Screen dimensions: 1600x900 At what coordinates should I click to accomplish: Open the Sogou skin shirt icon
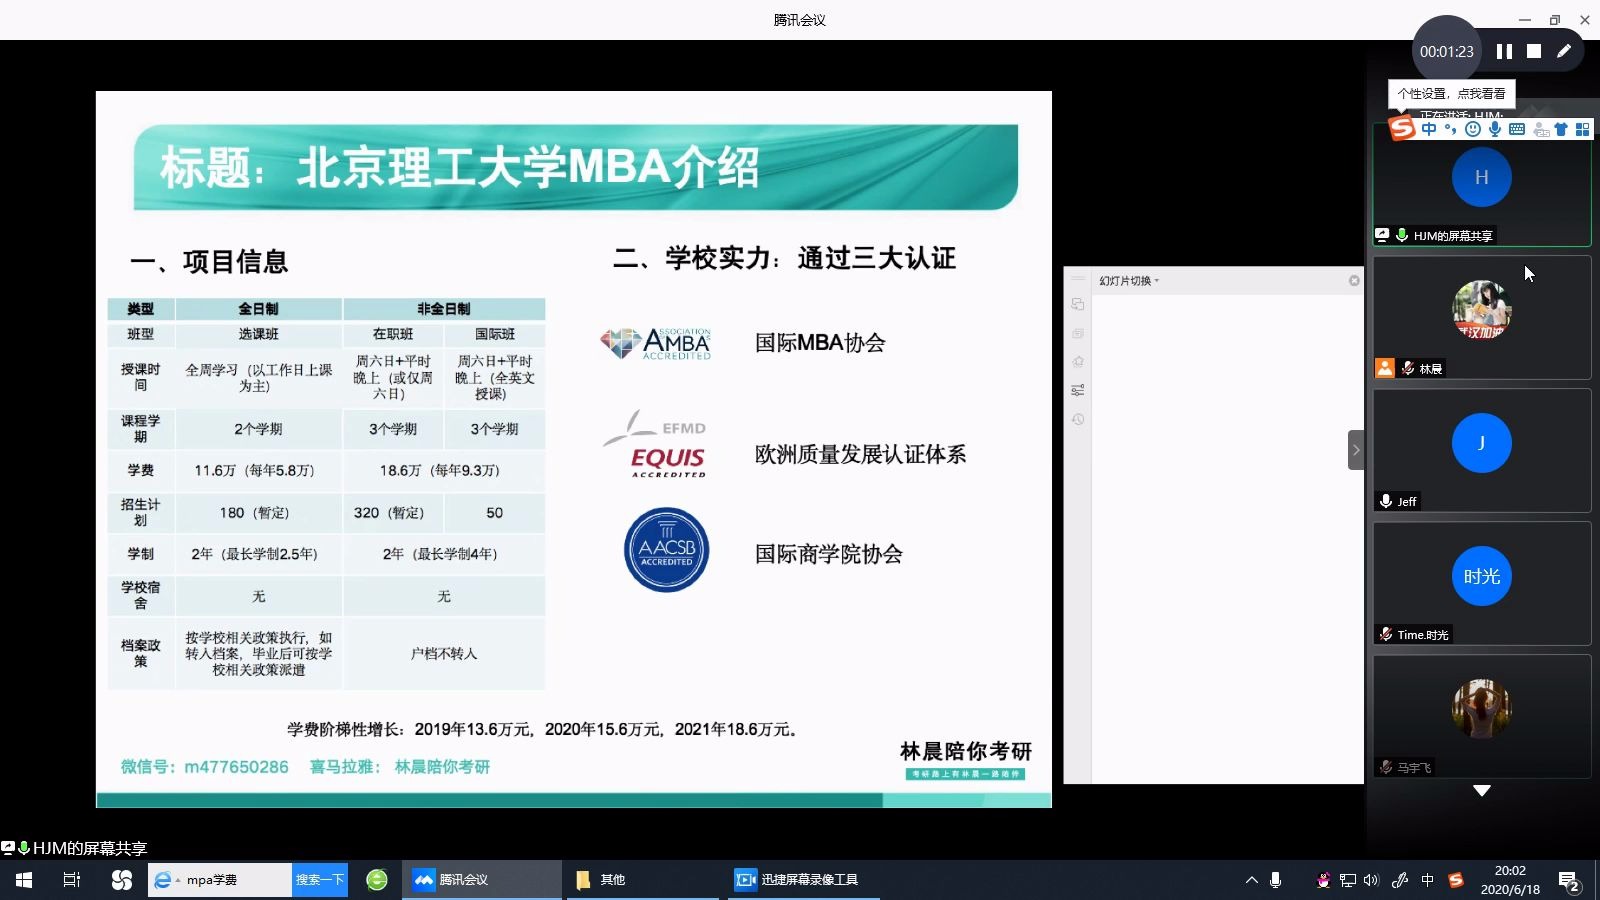(1561, 129)
